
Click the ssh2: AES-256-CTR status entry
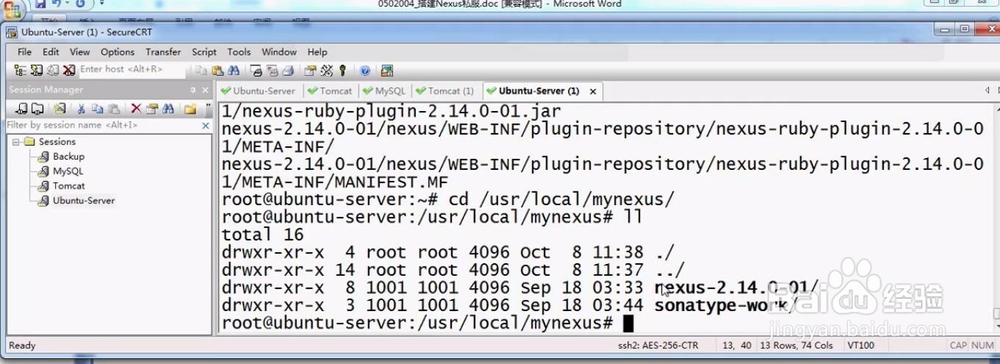click(x=658, y=346)
